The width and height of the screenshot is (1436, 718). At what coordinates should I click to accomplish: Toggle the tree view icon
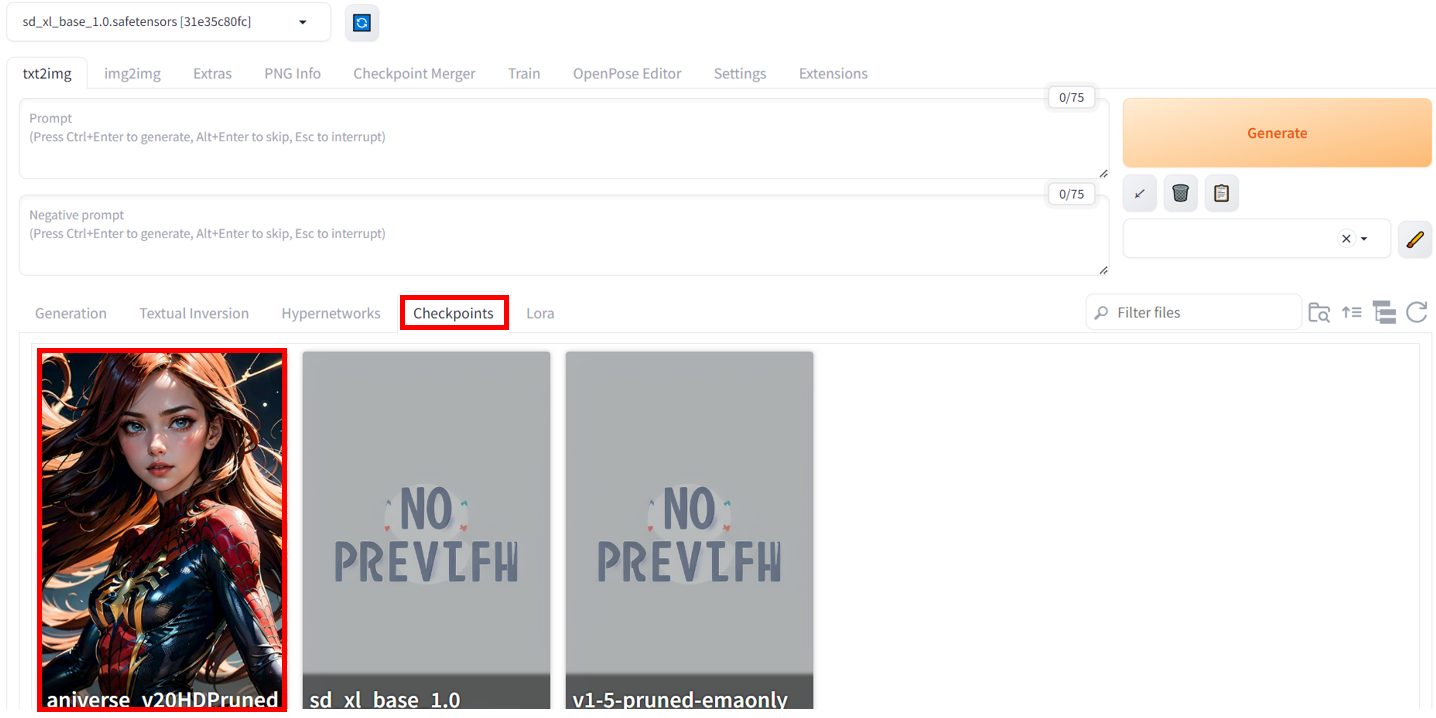[x=1384, y=313]
